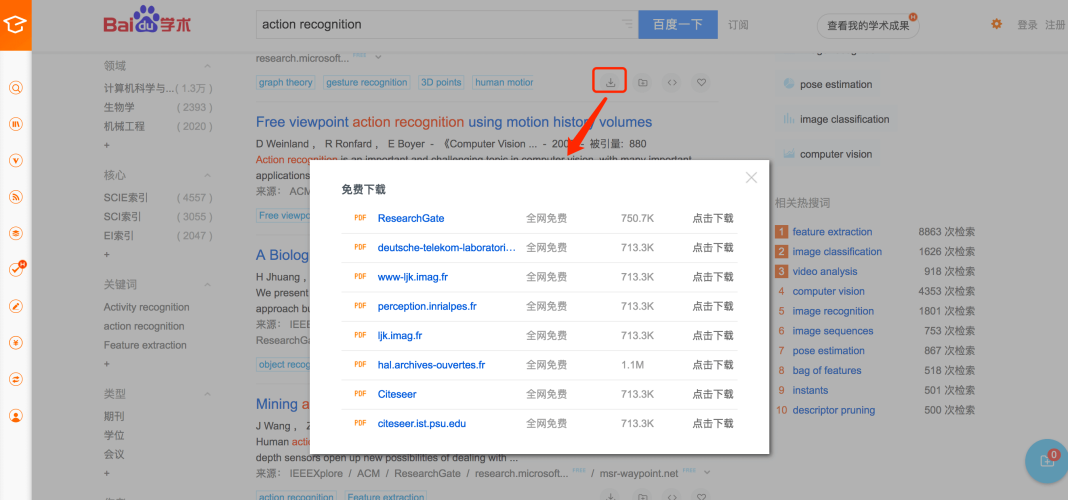Open the library shelf icon in left sidebar
The height and width of the screenshot is (500, 1068).
16,124
